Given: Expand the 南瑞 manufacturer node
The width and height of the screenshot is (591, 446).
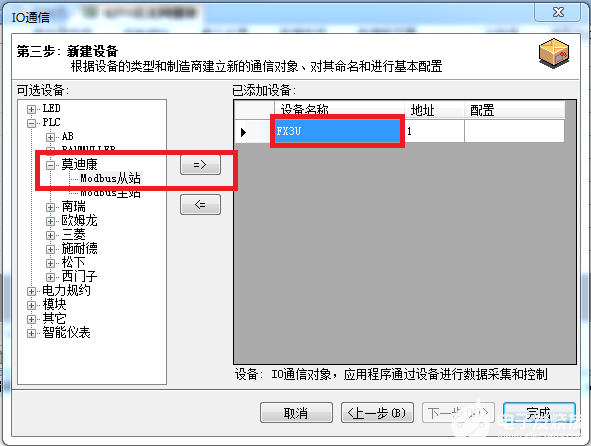Looking at the screenshot, I should pos(50,207).
